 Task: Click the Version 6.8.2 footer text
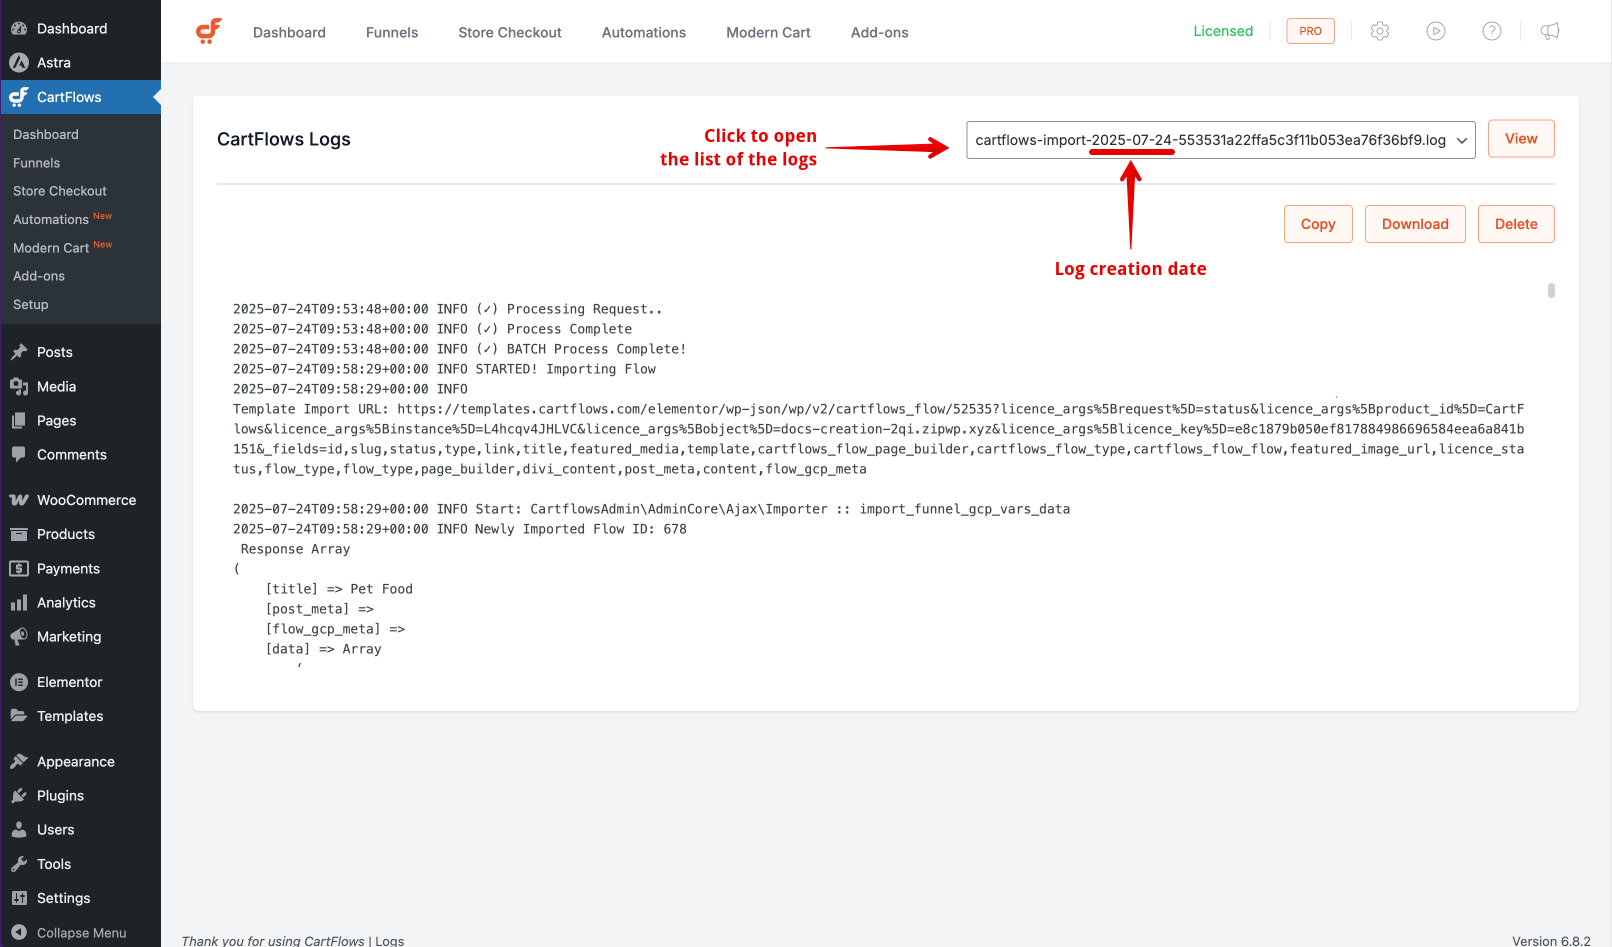(x=1551, y=941)
